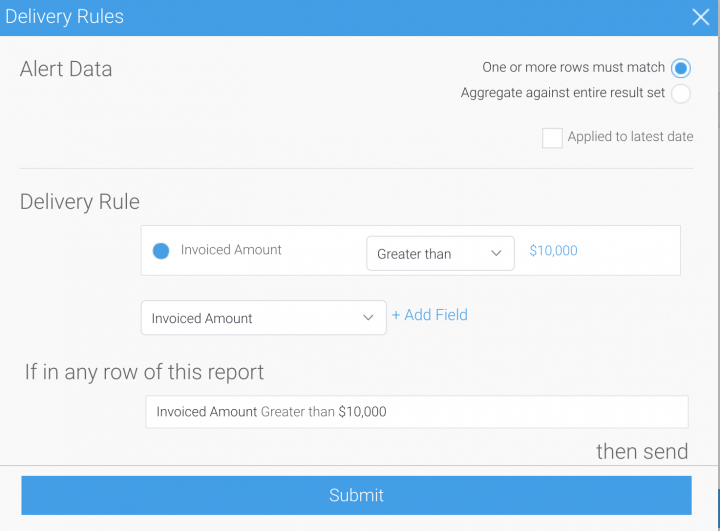The width and height of the screenshot is (720, 531).
Task: Choose 'Aggregate against entire result set' radio
Action: point(681,94)
